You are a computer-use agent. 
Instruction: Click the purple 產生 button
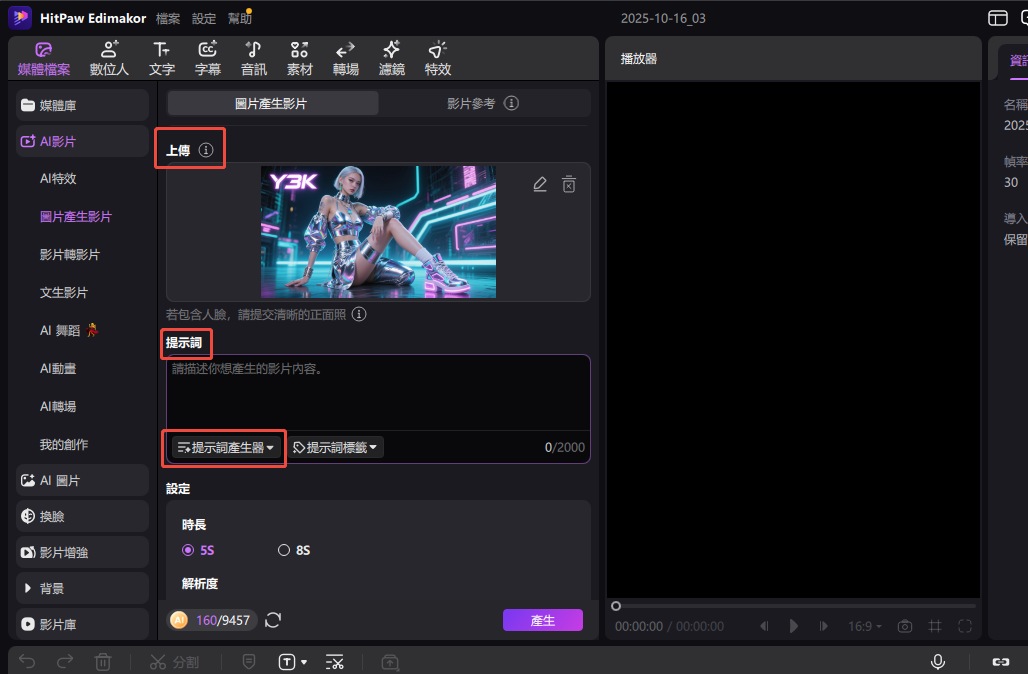542,620
